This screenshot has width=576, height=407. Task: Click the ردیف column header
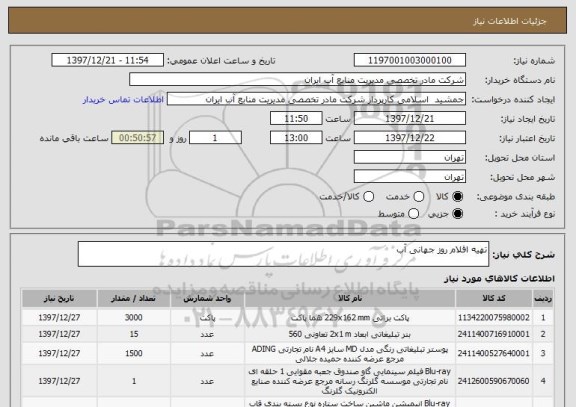[543, 298]
